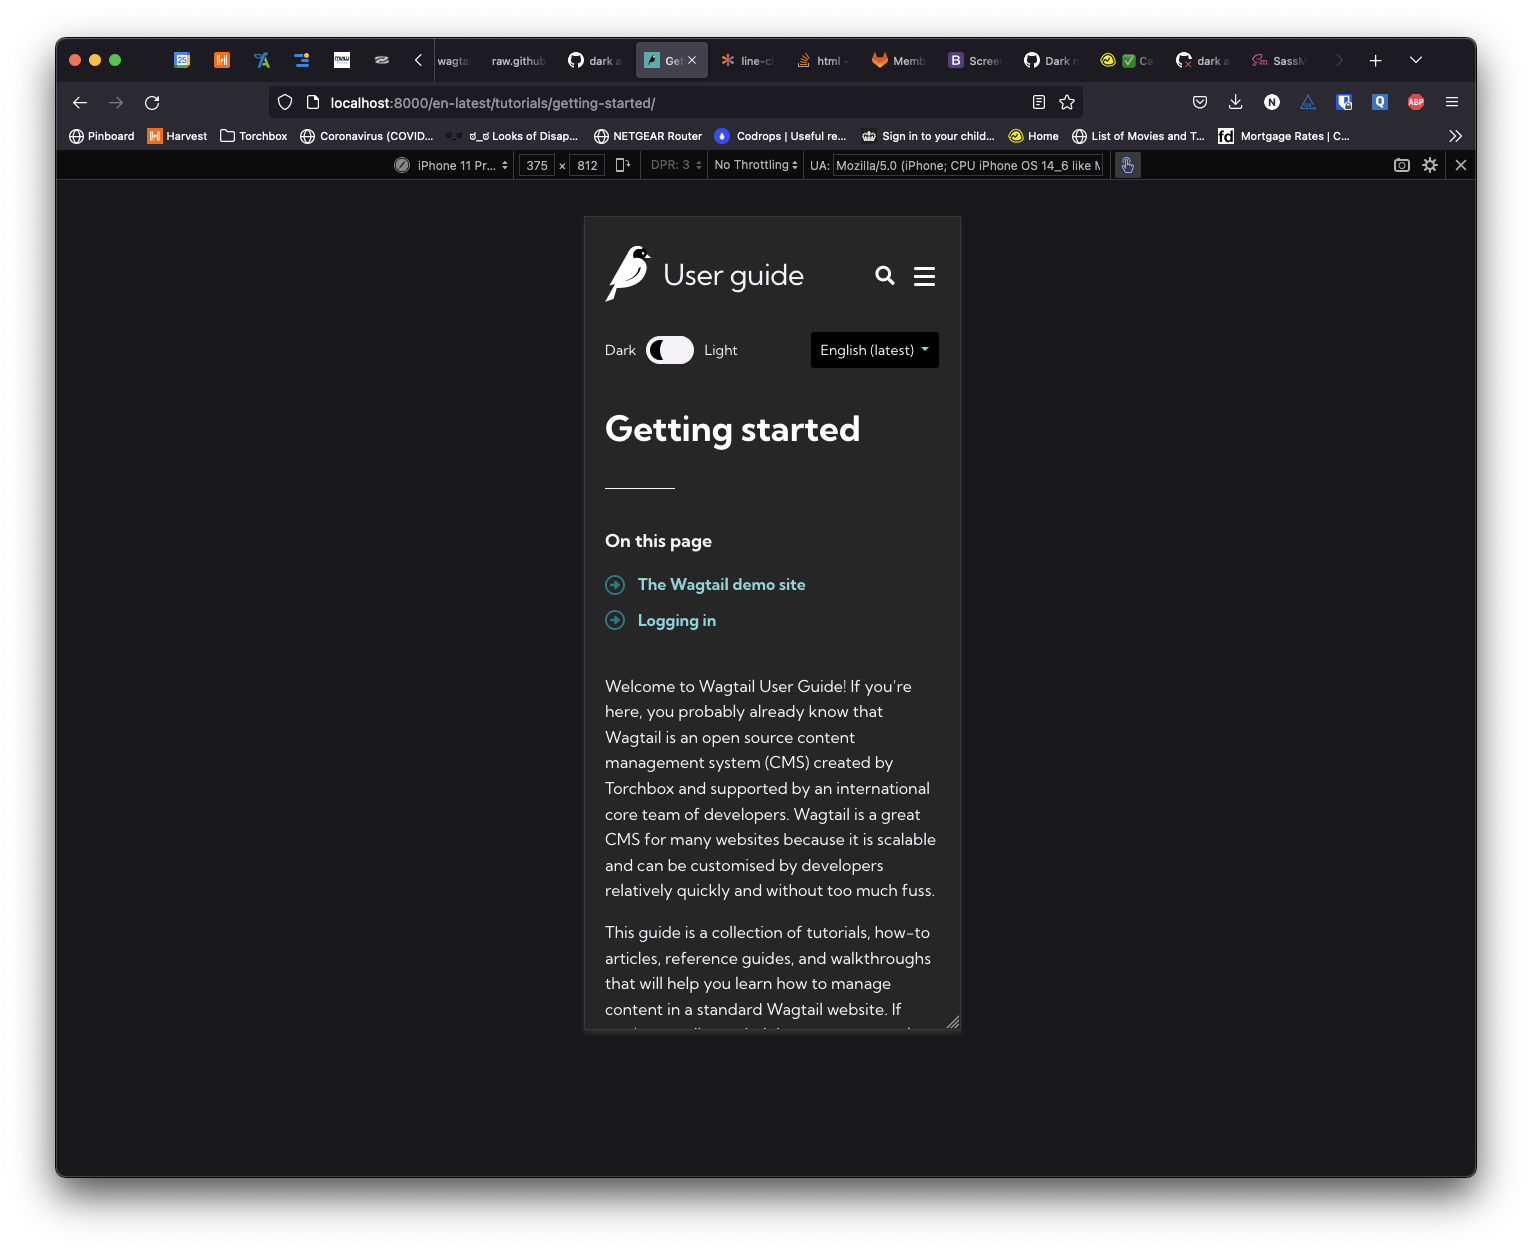Screen dimensions: 1532x1251
Task: Focus the localhost URL address bar
Action: click(675, 103)
